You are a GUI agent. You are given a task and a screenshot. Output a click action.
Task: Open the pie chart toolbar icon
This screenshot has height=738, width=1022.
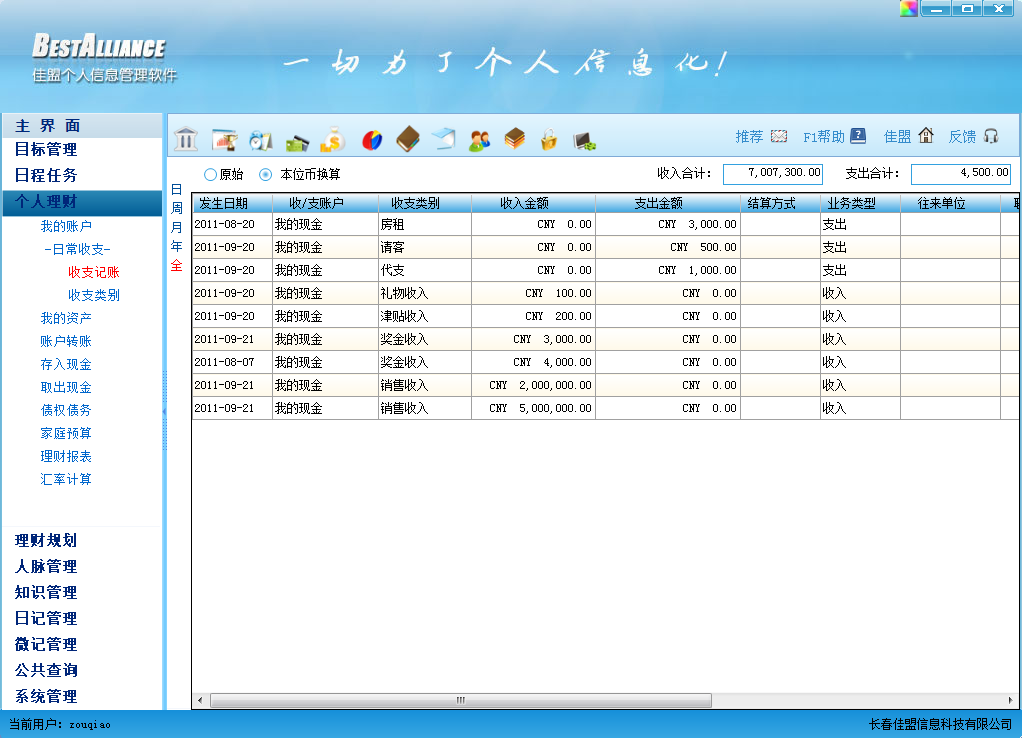click(x=372, y=140)
